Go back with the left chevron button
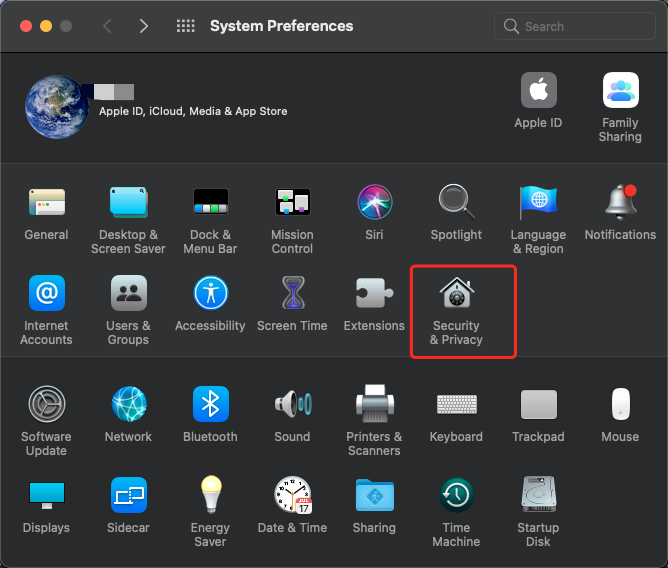This screenshot has width=668, height=568. point(107,26)
